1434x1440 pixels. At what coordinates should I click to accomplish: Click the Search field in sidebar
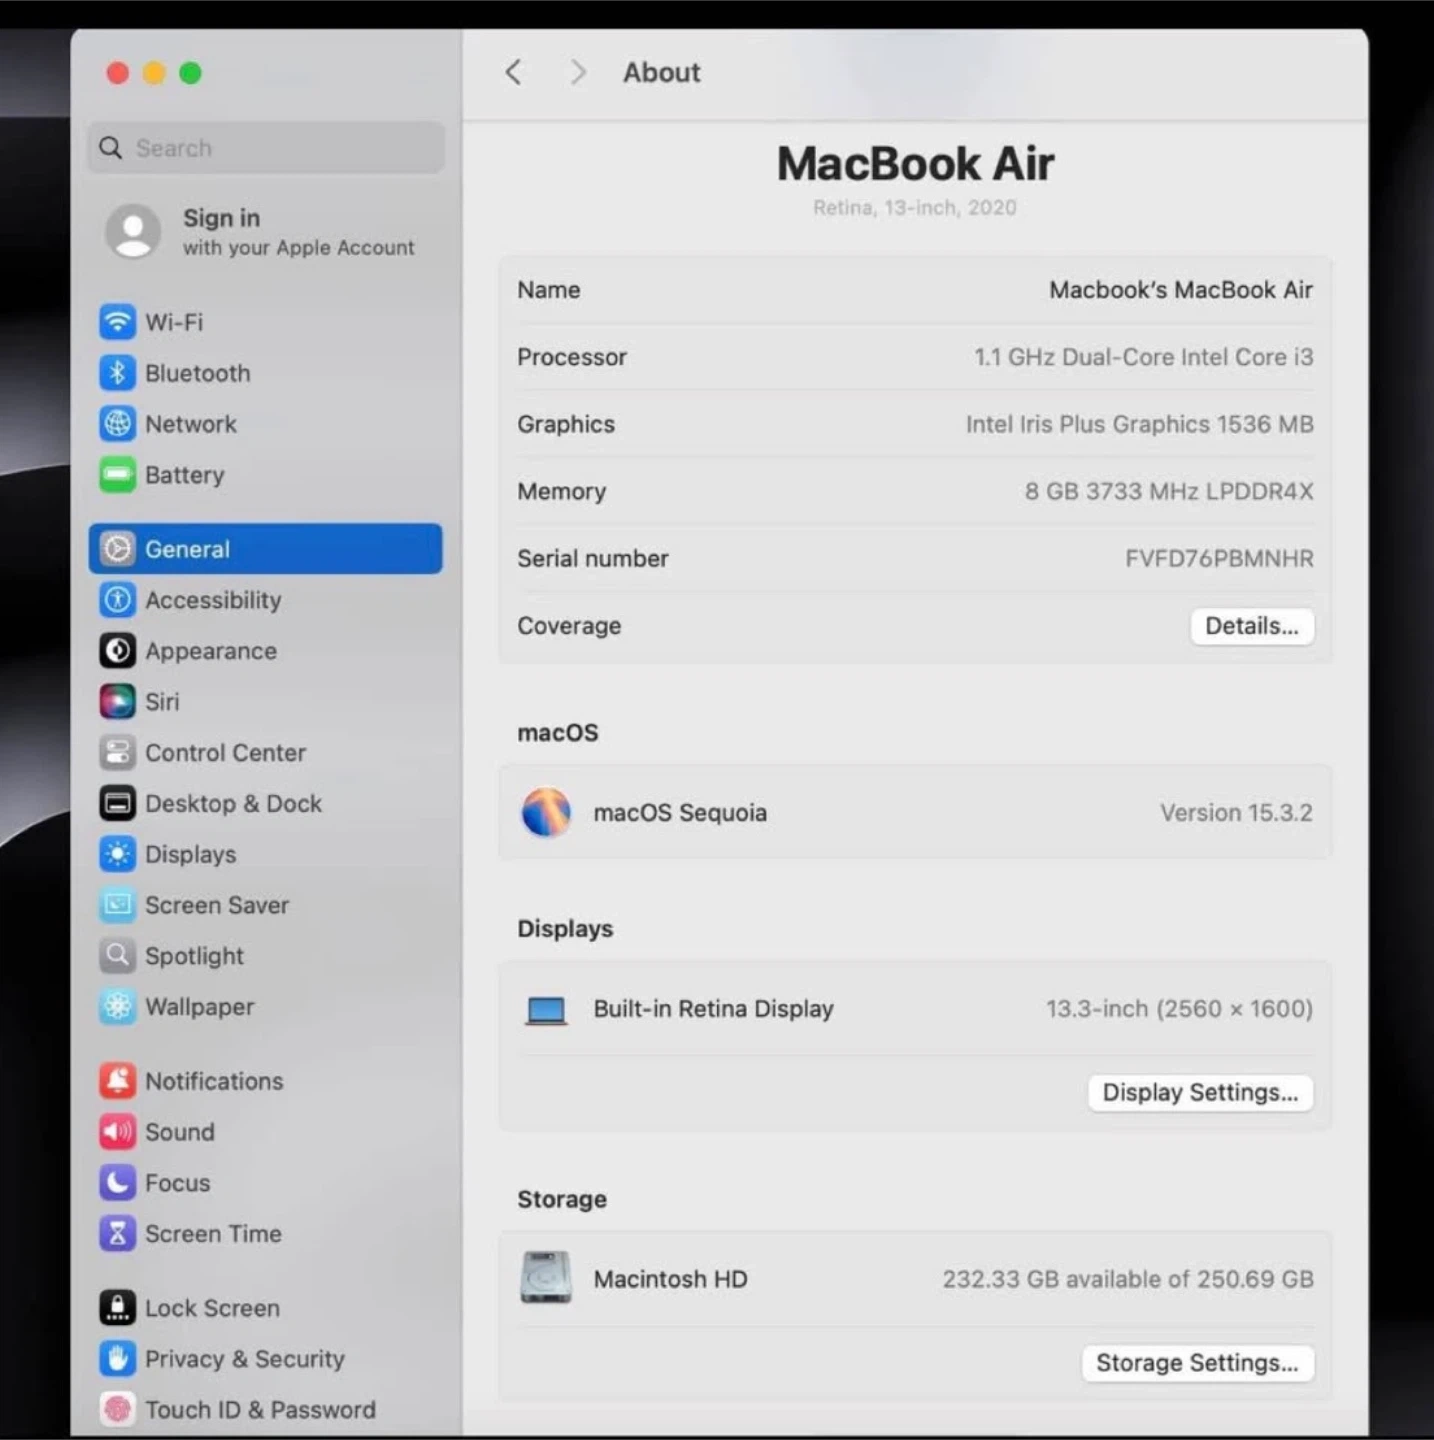point(266,148)
